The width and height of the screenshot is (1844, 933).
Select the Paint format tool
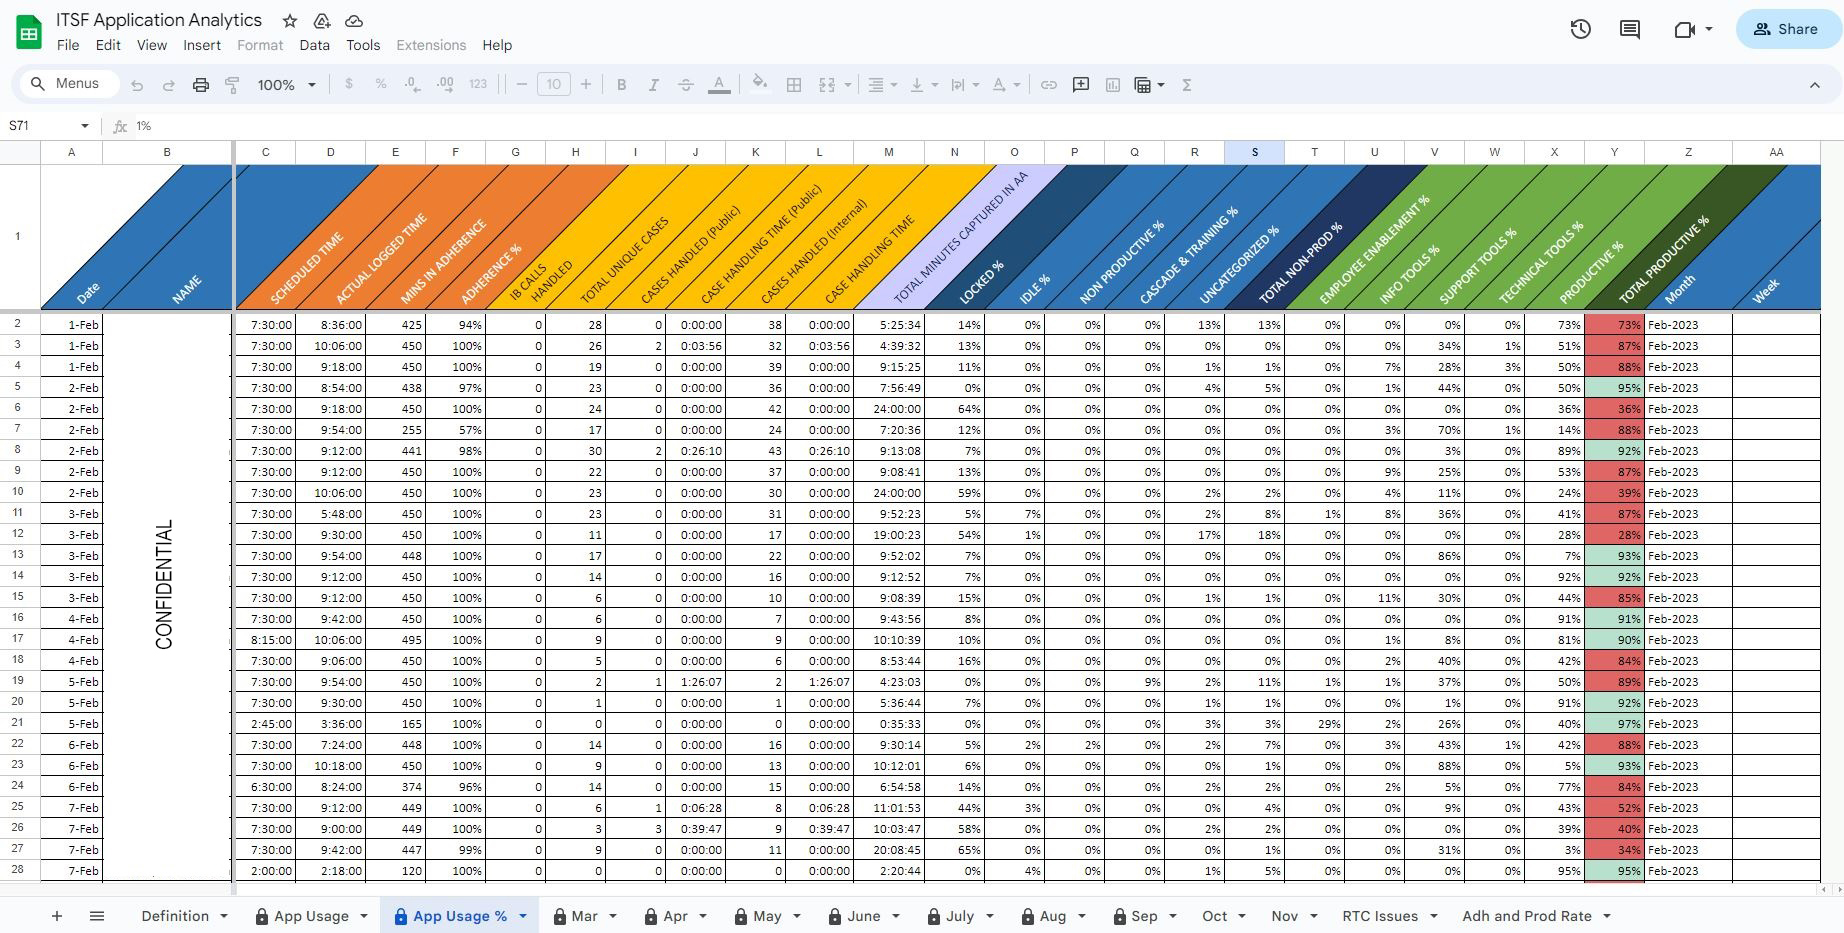[x=233, y=85]
